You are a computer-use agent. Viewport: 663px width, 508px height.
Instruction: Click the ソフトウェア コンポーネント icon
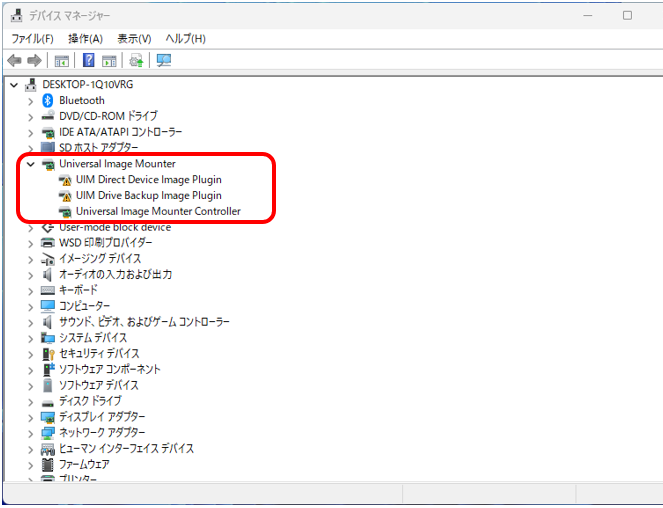49,369
